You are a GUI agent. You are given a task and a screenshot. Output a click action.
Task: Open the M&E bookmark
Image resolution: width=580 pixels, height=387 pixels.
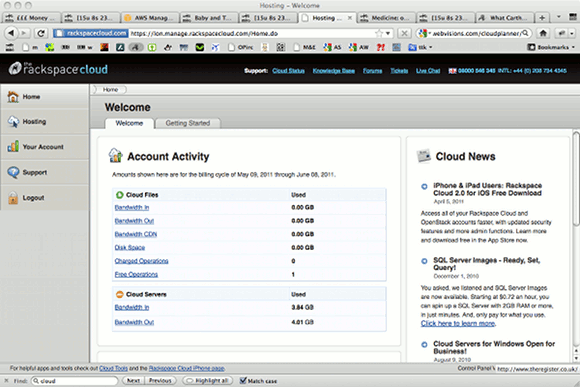305,47
